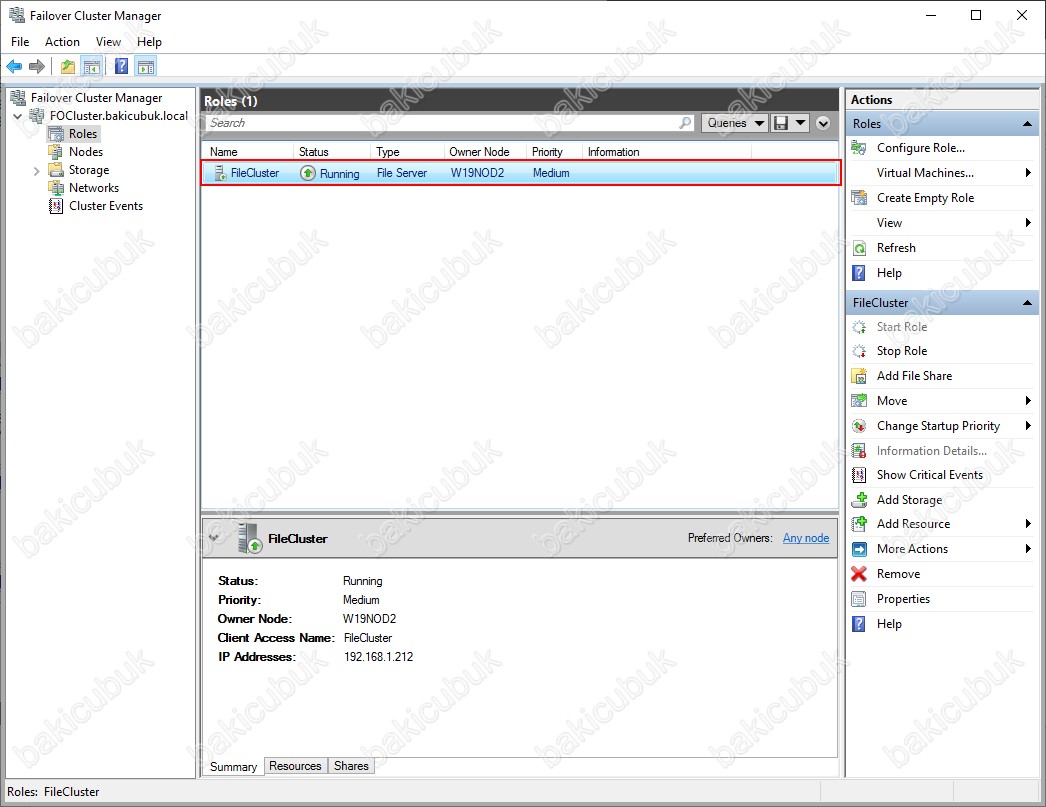Click the Running status in FileCluster row

coord(340,173)
